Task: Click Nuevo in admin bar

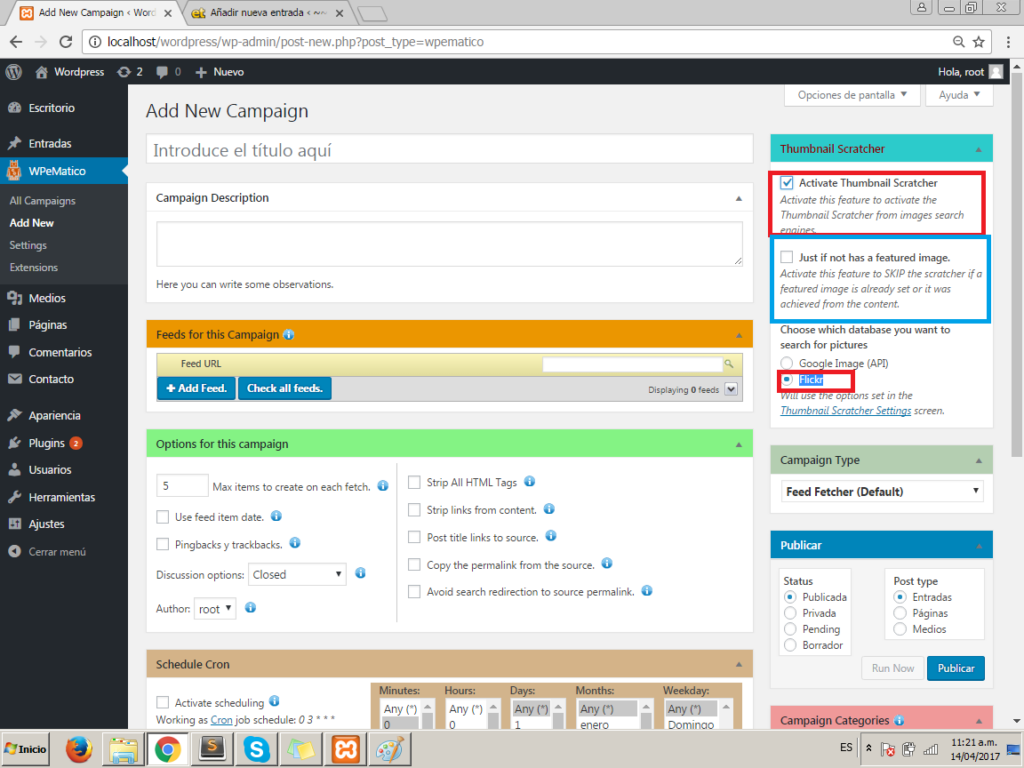Action: pyautogui.click(x=220, y=72)
